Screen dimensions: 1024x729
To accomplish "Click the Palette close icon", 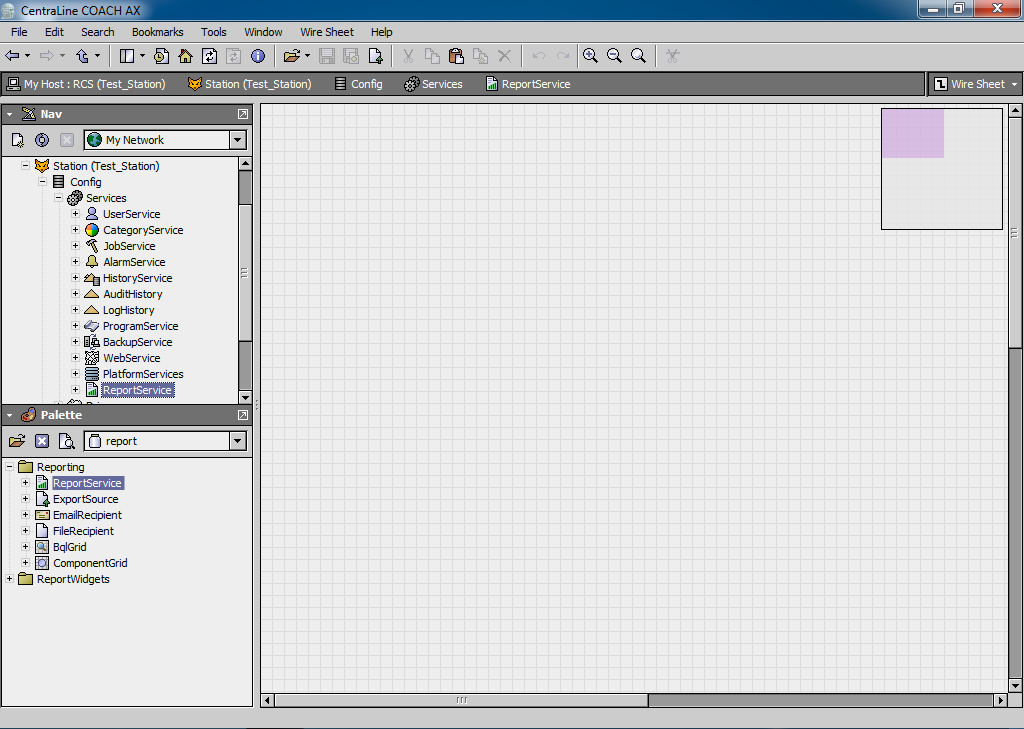I will pos(42,441).
